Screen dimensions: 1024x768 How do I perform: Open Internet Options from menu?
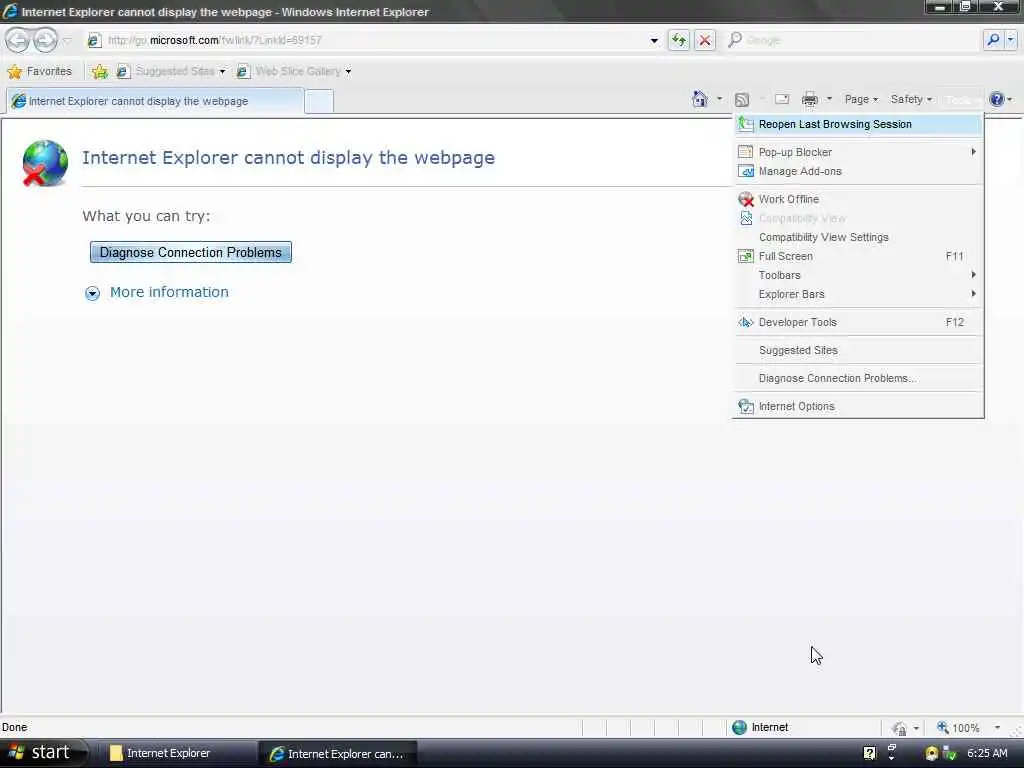click(858, 406)
